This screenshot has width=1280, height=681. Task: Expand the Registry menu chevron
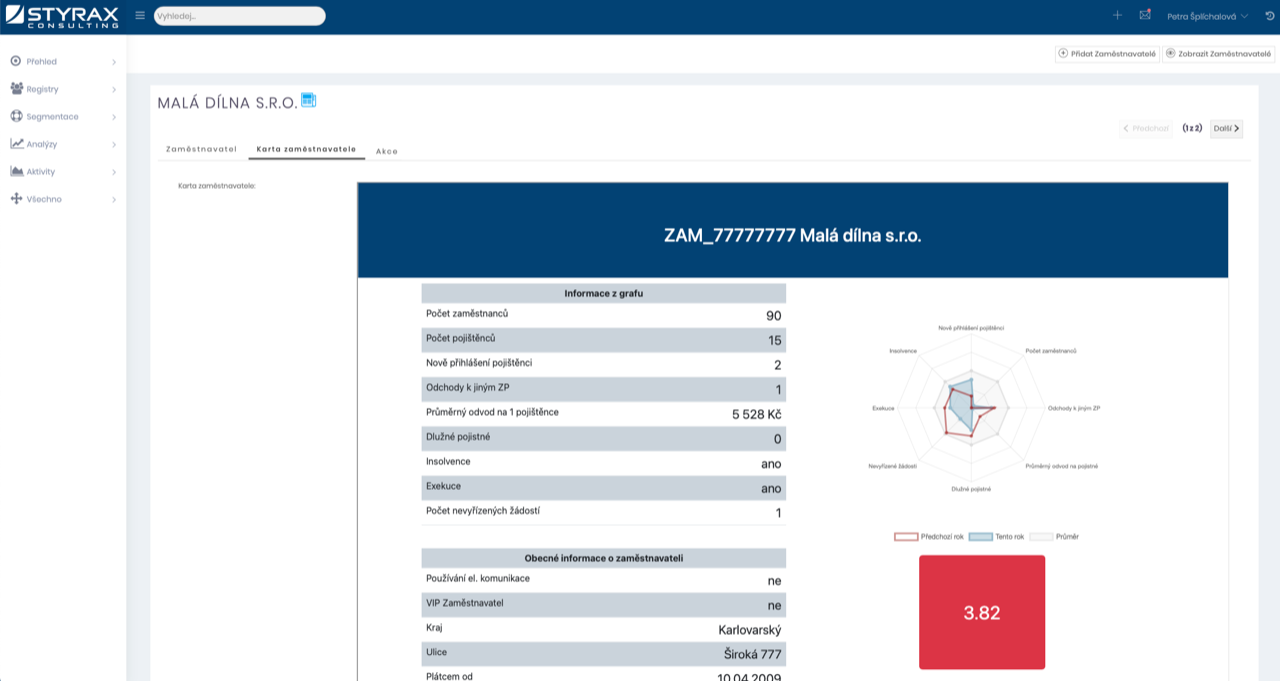click(x=114, y=89)
